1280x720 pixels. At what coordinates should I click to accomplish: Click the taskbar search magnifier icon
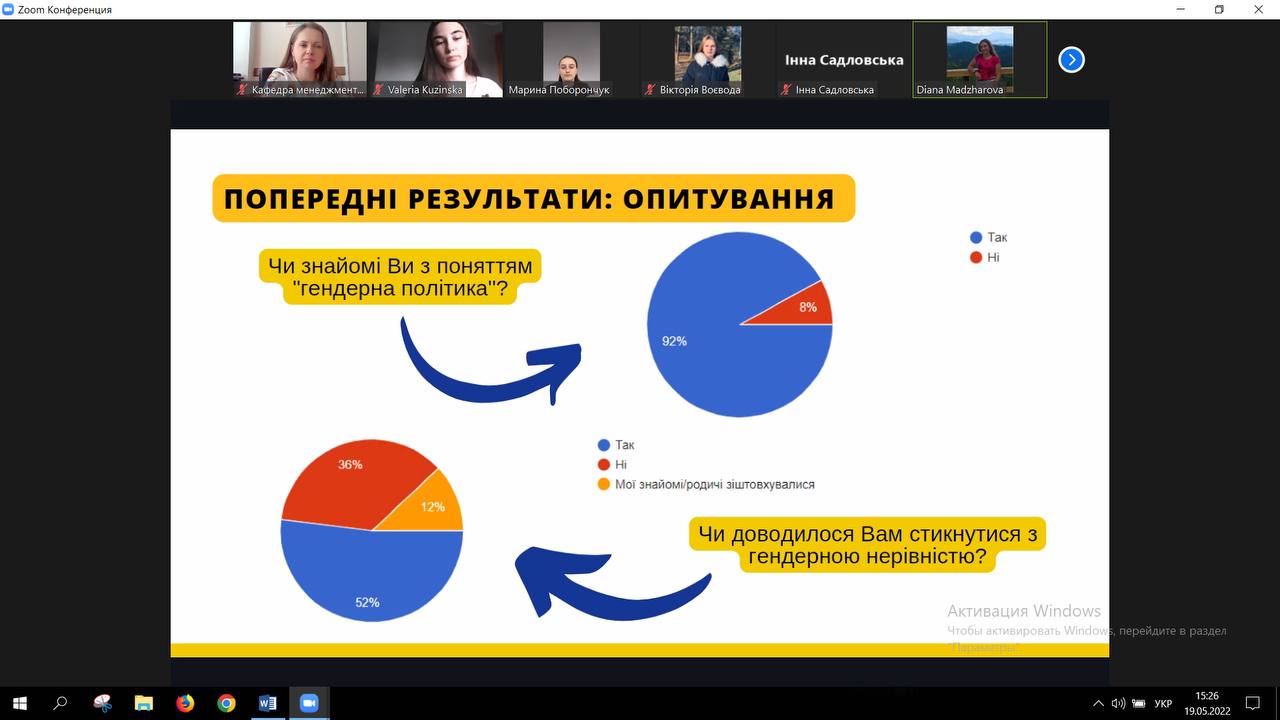pos(60,703)
